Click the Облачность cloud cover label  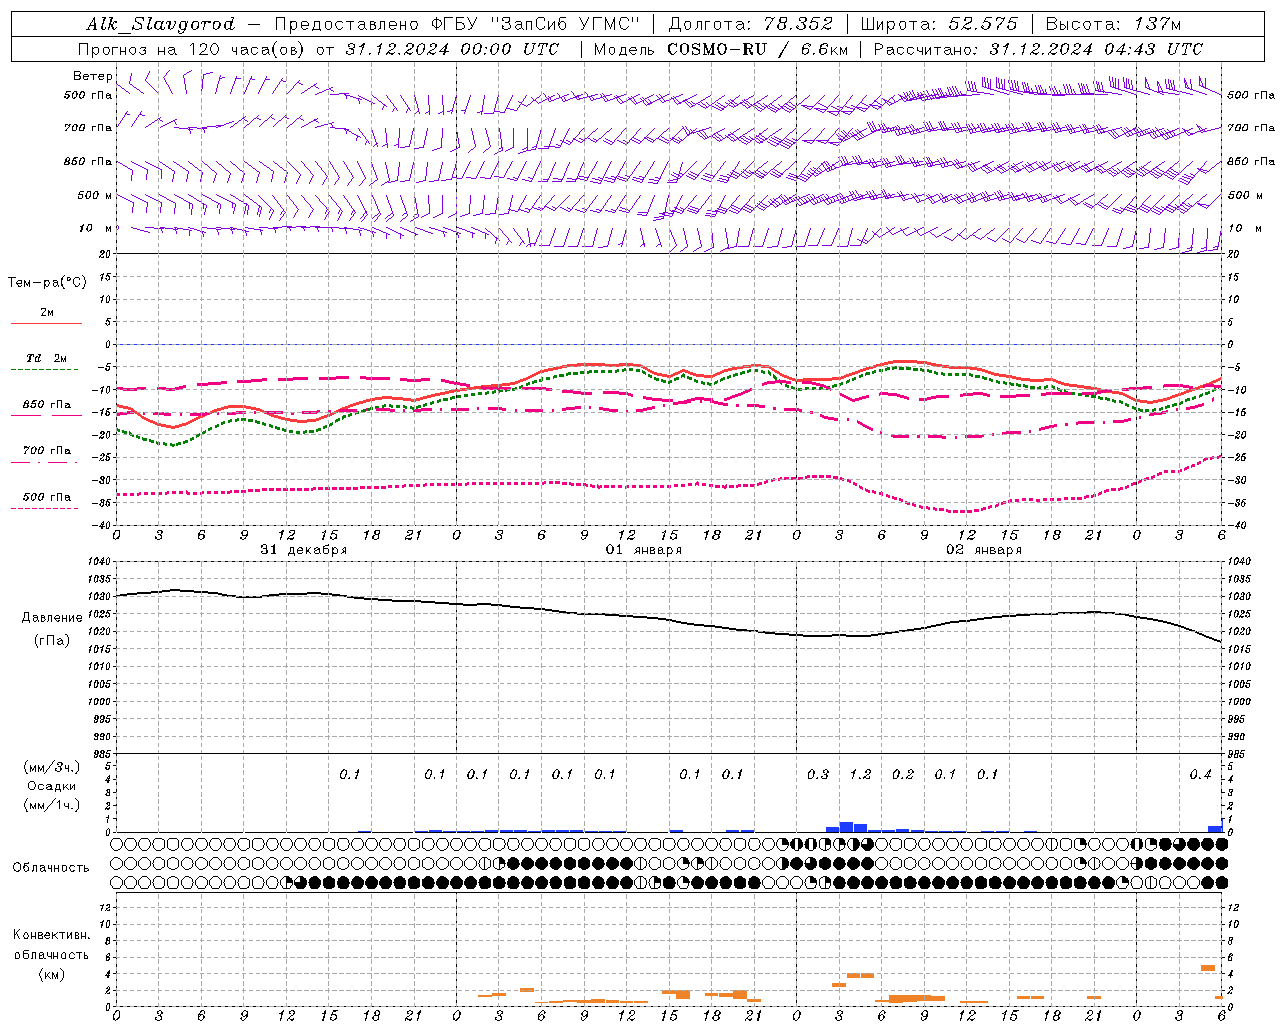(x=51, y=868)
